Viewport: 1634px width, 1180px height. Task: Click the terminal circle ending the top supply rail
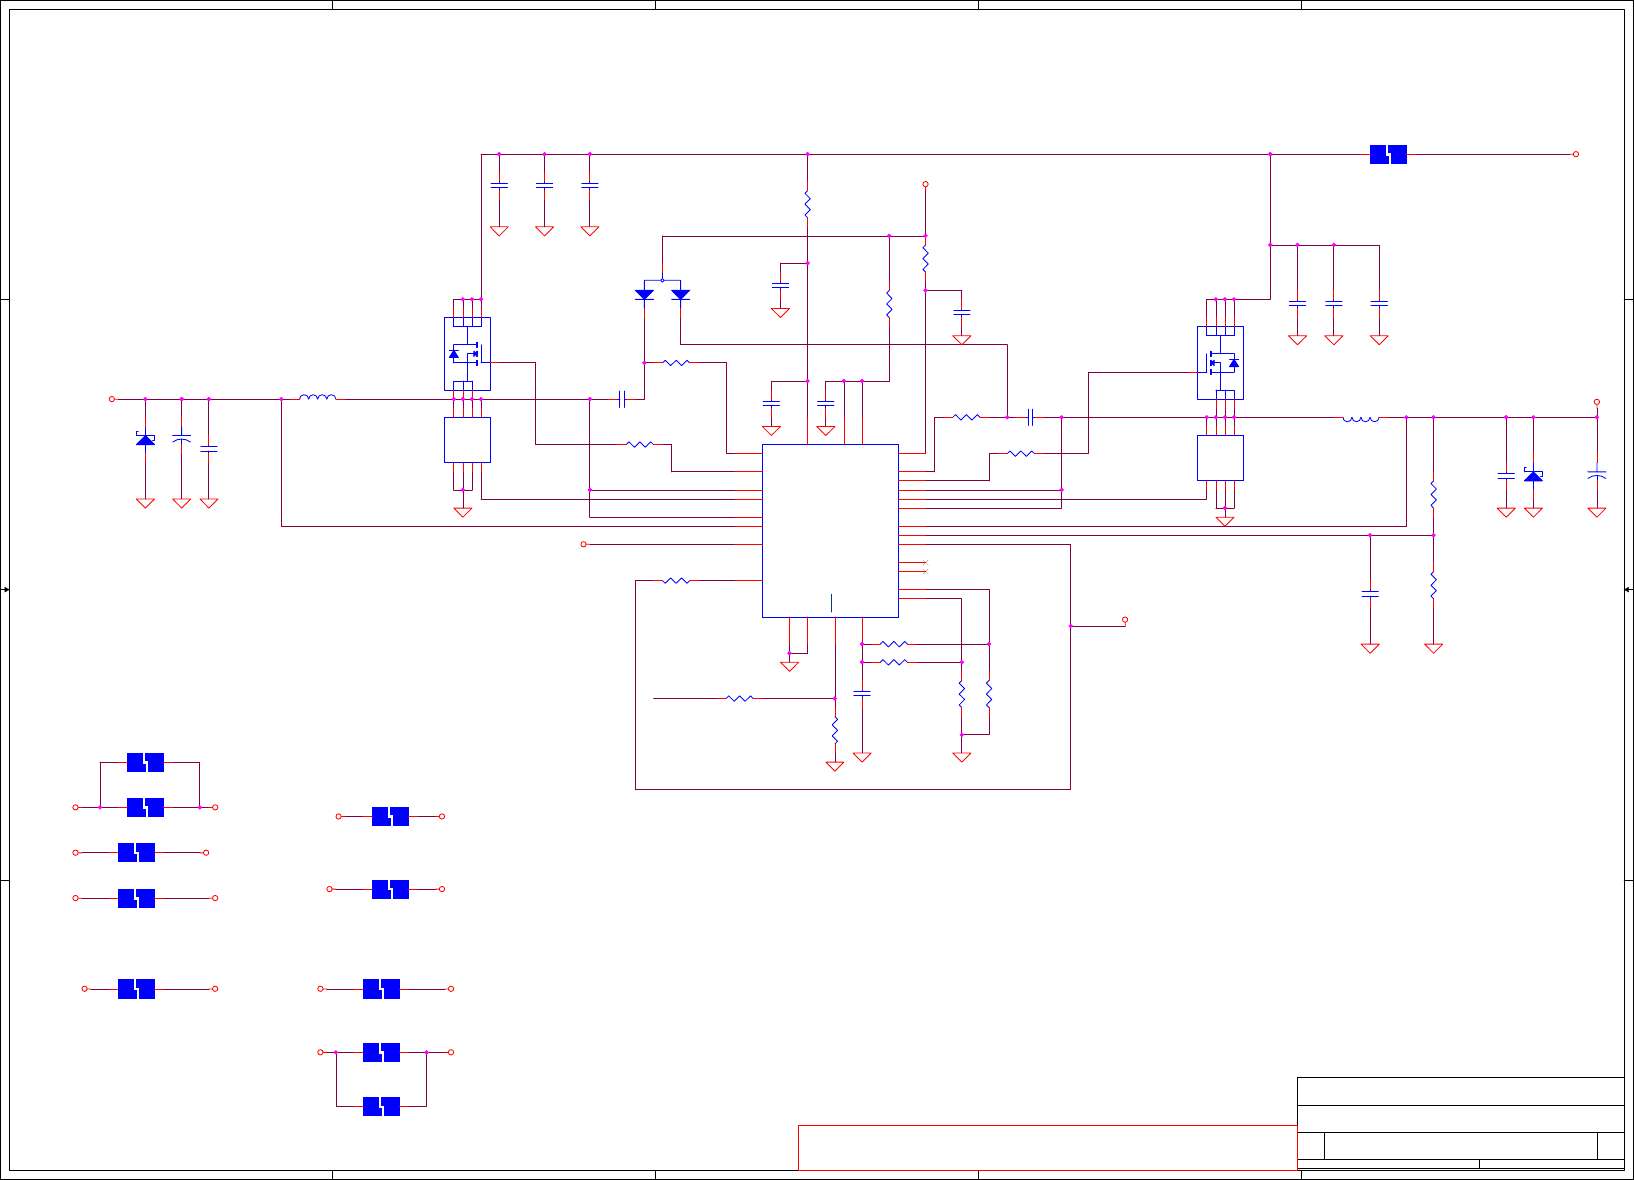(x=1576, y=155)
